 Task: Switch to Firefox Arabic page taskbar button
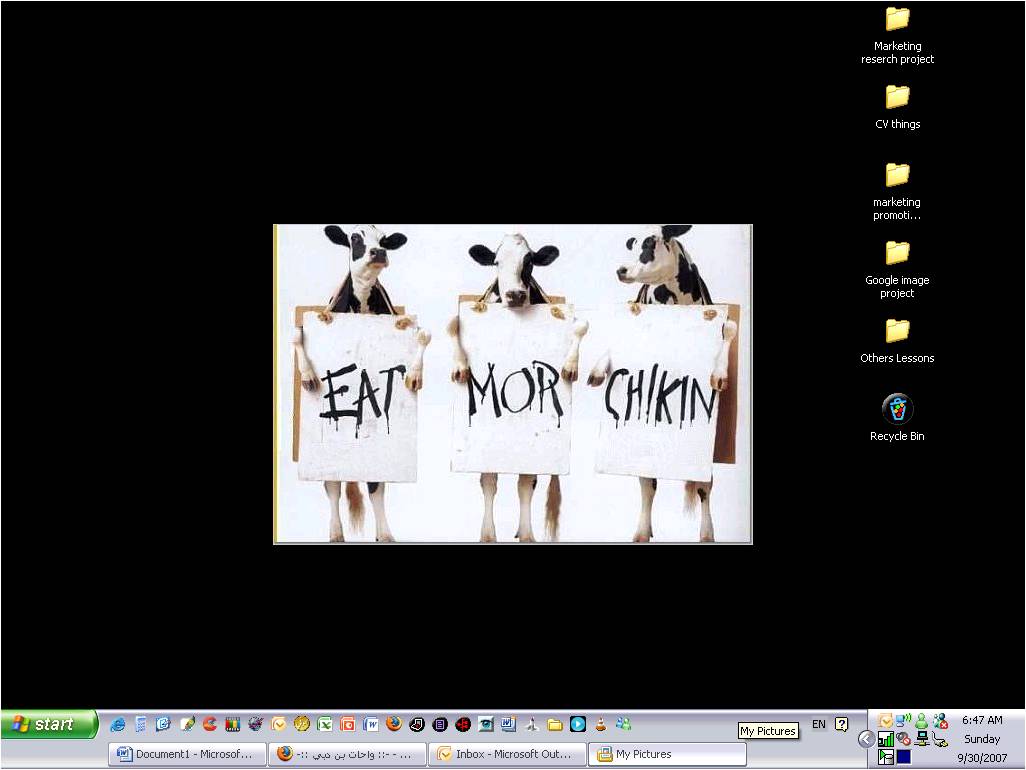347,754
